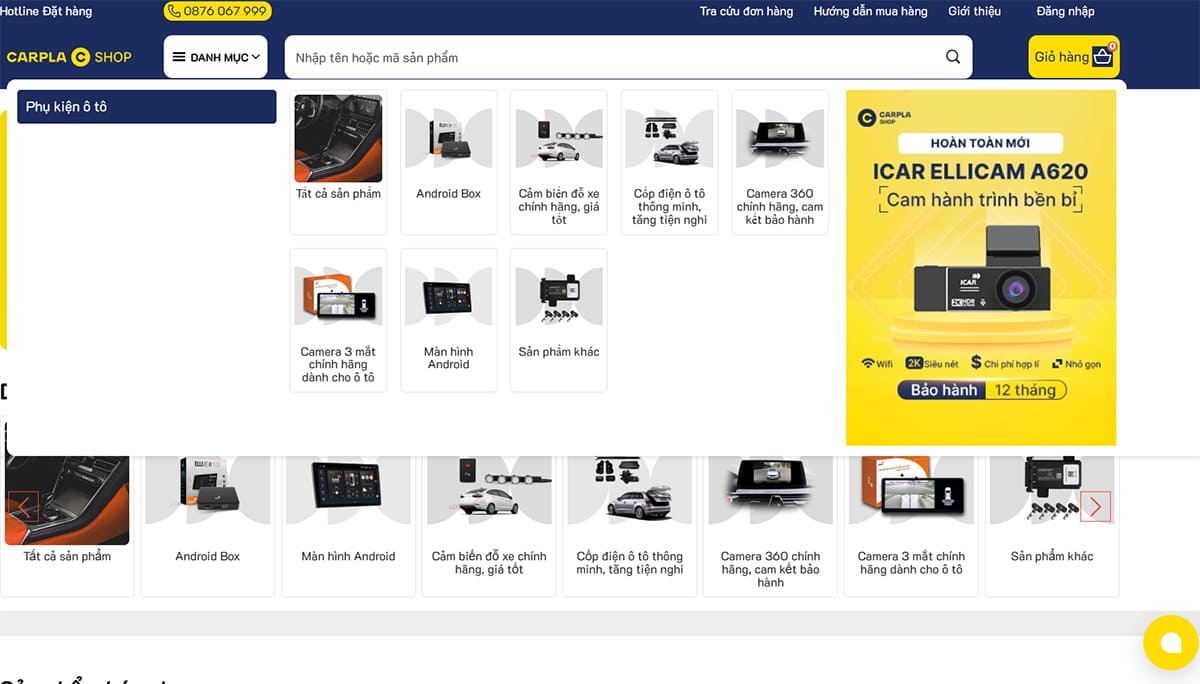Choose Camera 3 mắt in dropdown menu
The image size is (1200, 684).
click(338, 320)
